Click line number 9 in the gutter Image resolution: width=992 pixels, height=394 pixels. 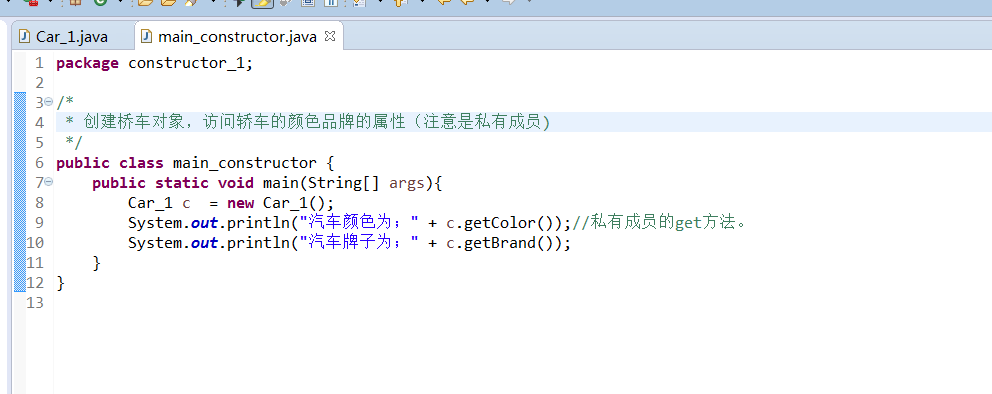pyautogui.click(x=39, y=223)
